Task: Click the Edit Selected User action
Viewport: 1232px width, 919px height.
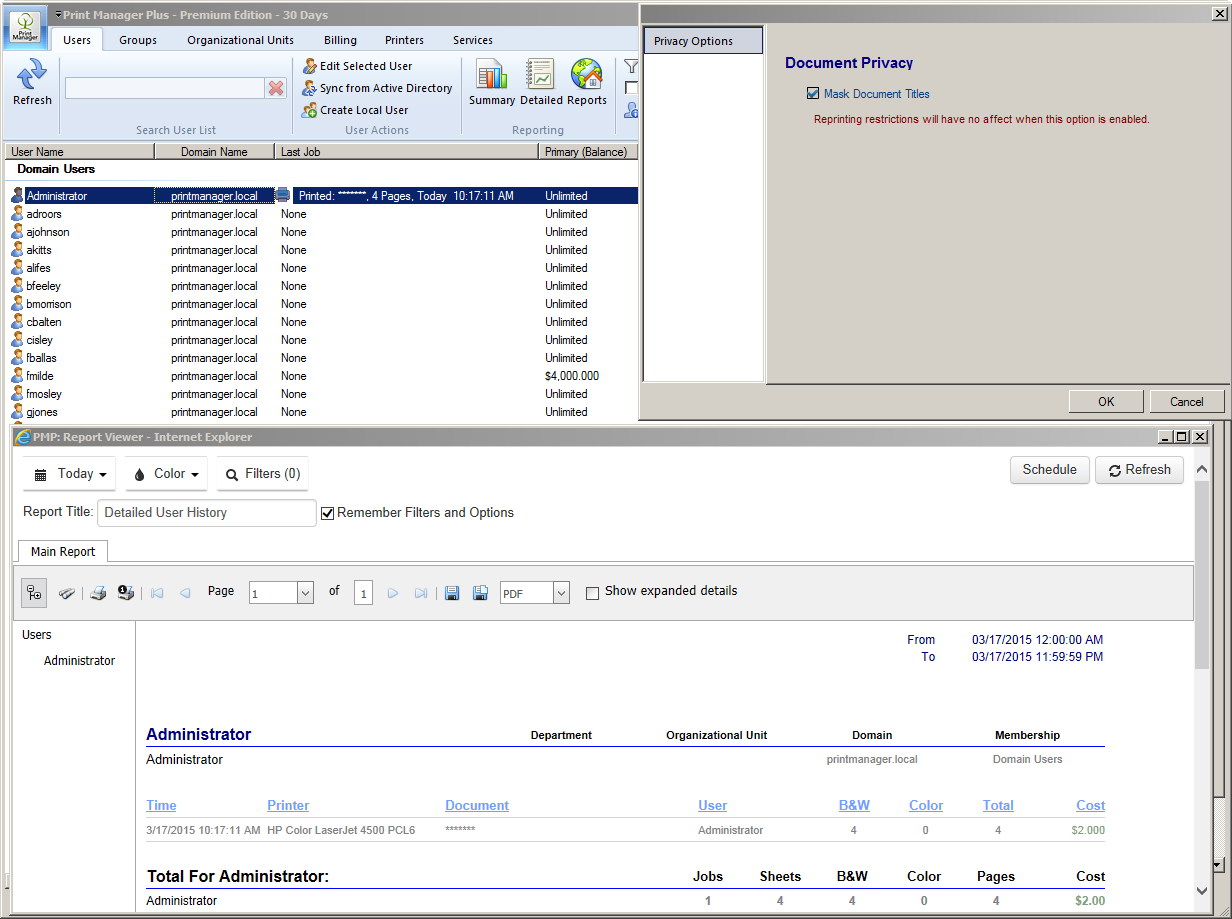Action: (357, 66)
